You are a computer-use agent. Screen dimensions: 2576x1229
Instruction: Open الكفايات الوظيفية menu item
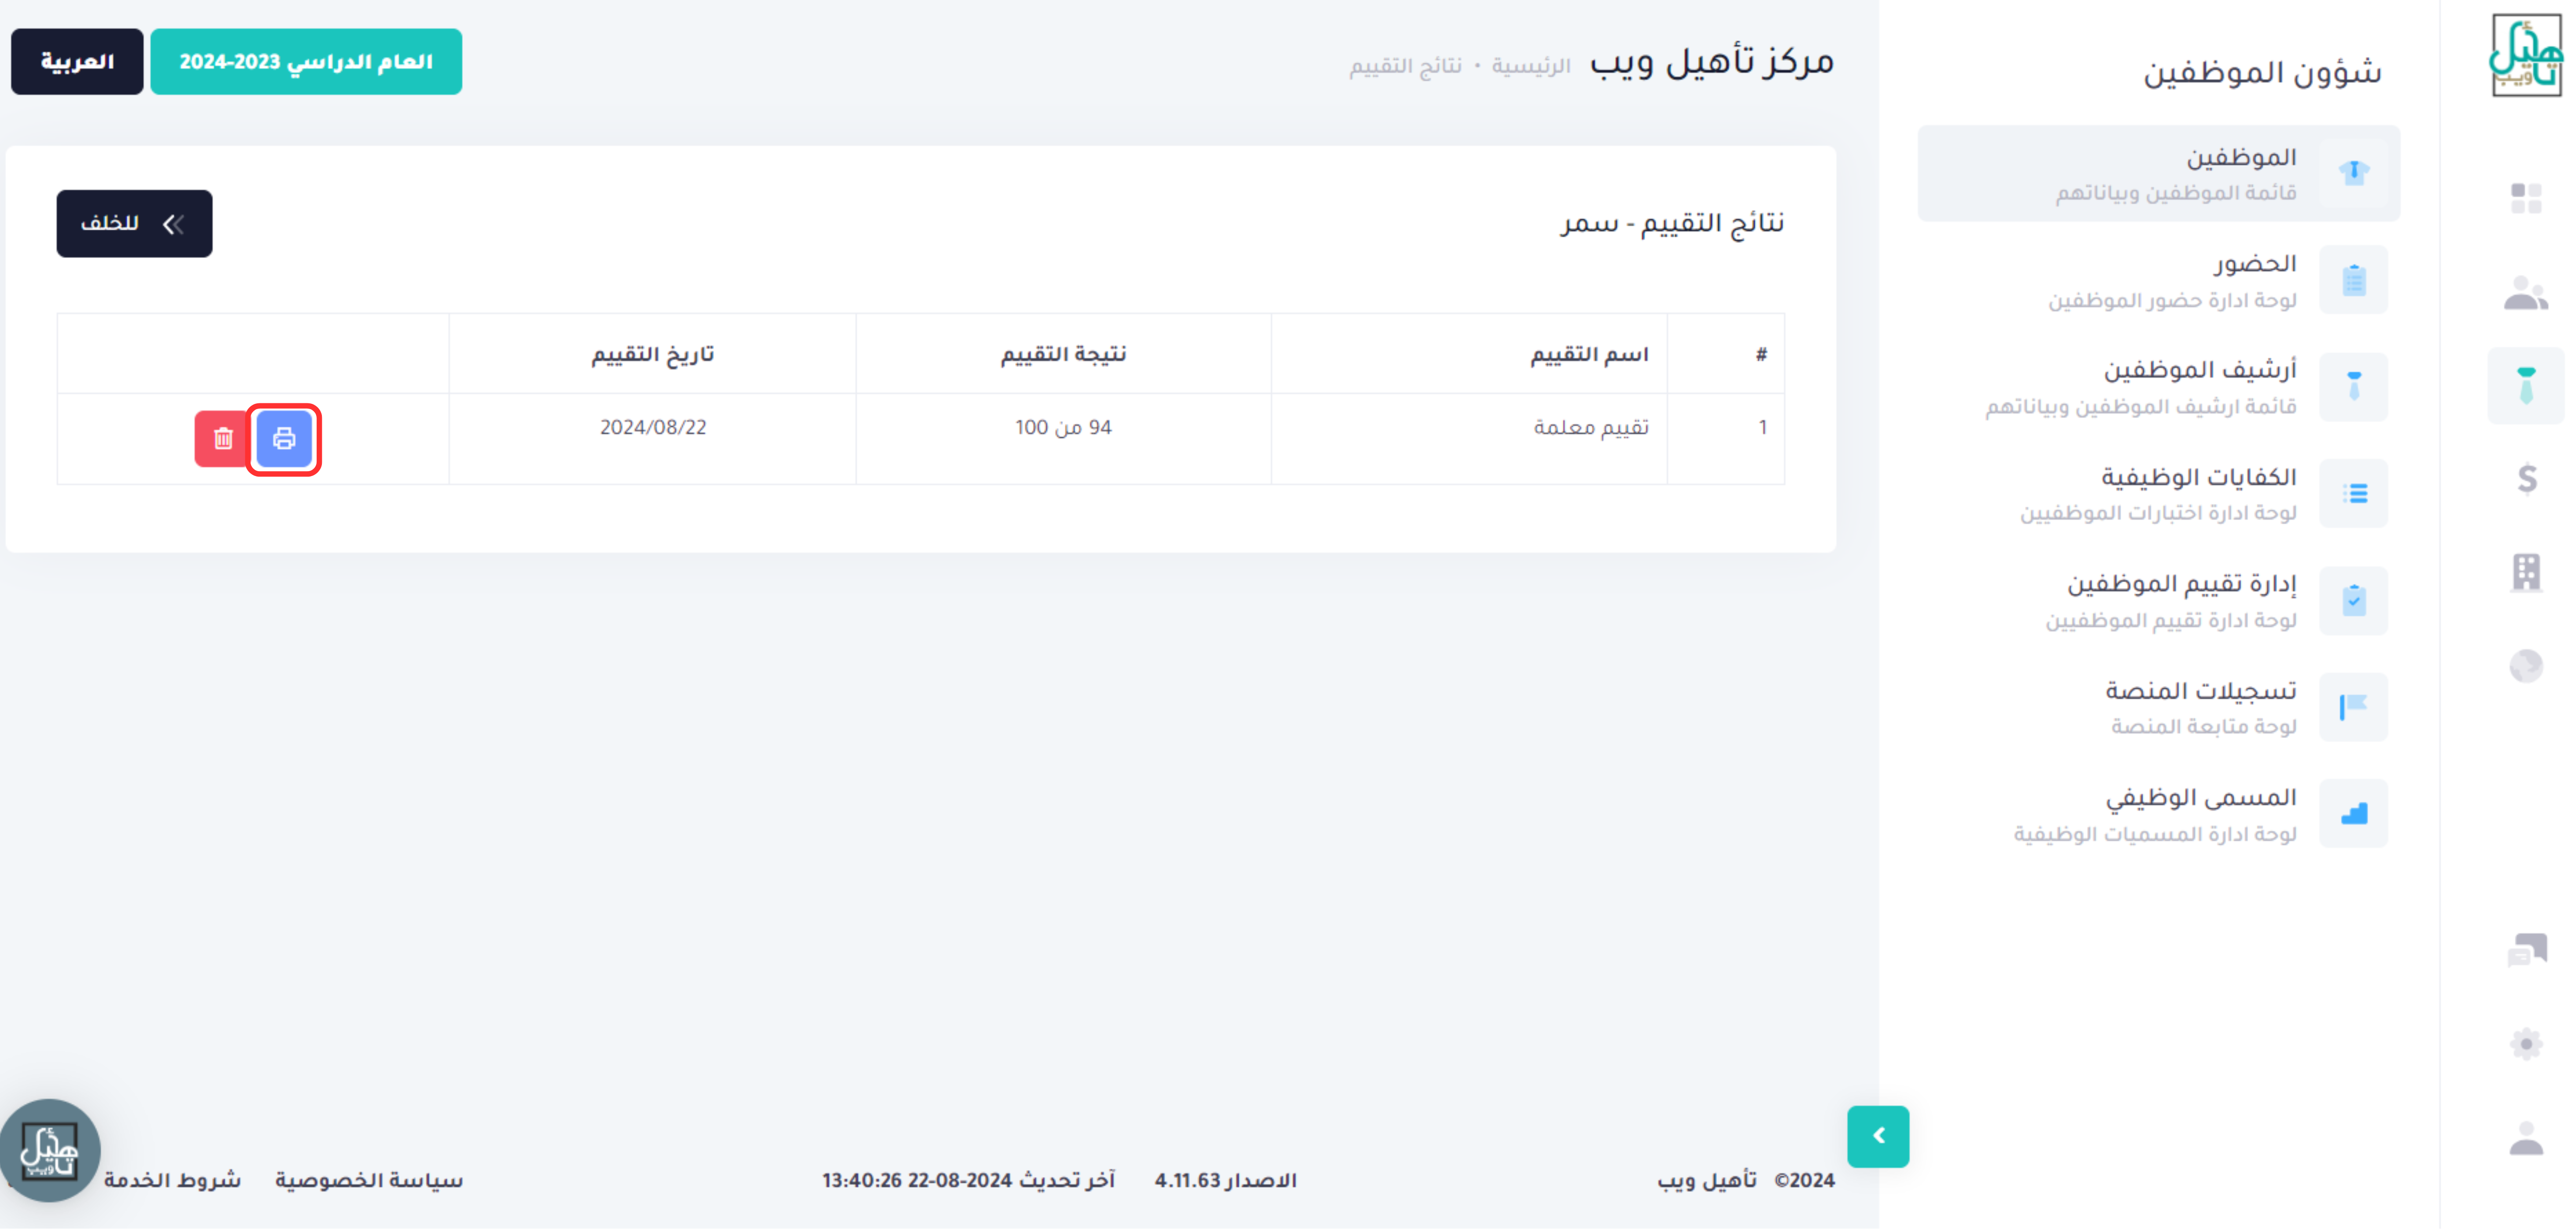click(2159, 494)
